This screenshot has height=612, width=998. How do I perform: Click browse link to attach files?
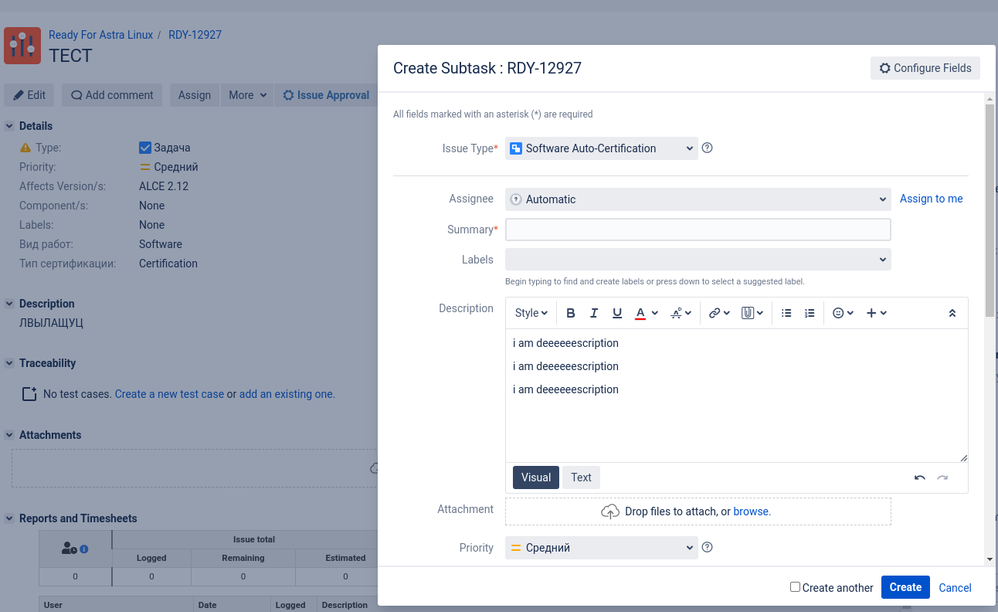(751, 511)
